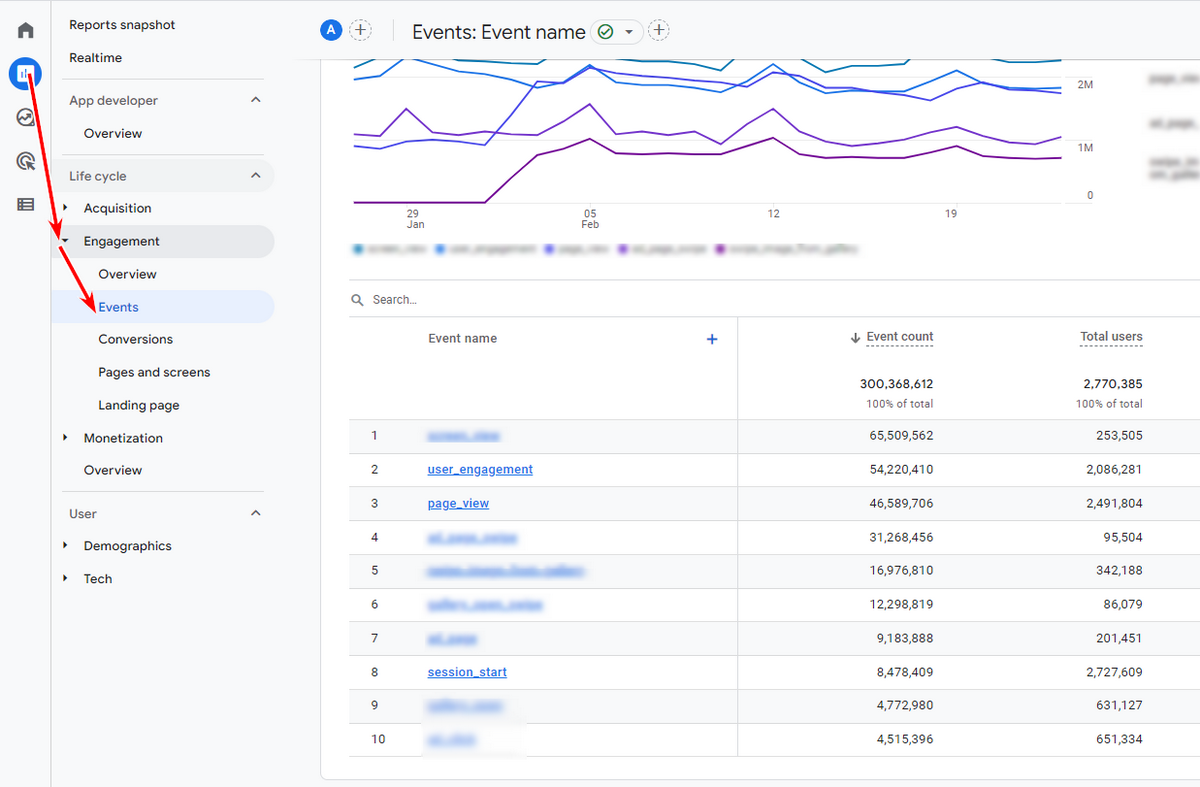
Task: Click the blurred event link in row 7
Action: click(452, 638)
